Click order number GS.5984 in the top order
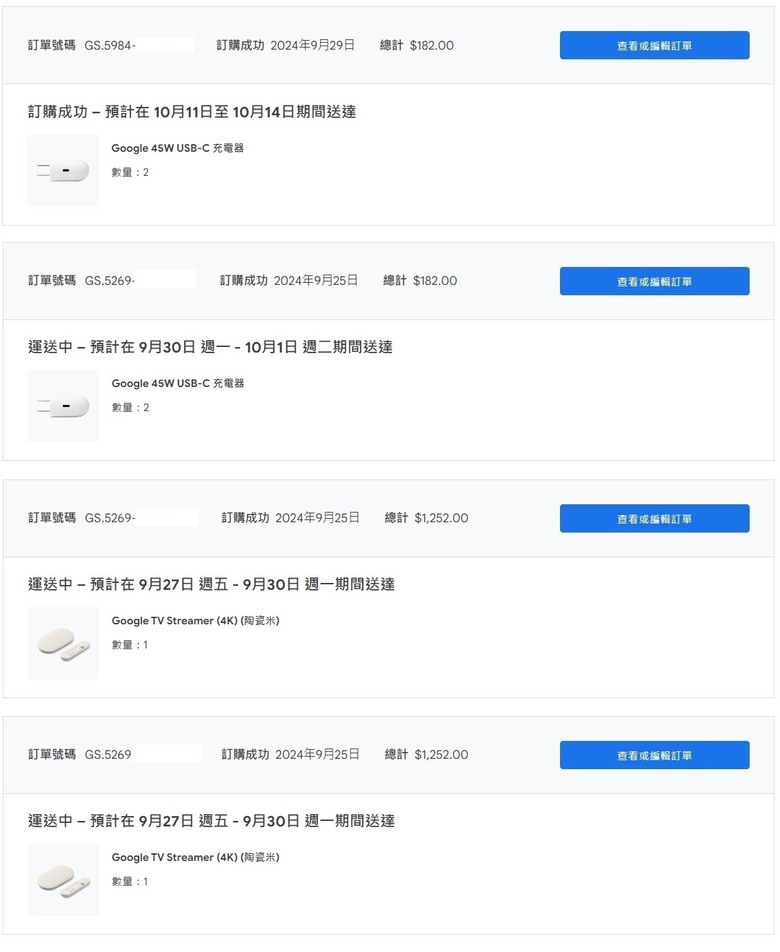Image resolution: width=780 pixels, height=952 pixels. coord(110,46)
